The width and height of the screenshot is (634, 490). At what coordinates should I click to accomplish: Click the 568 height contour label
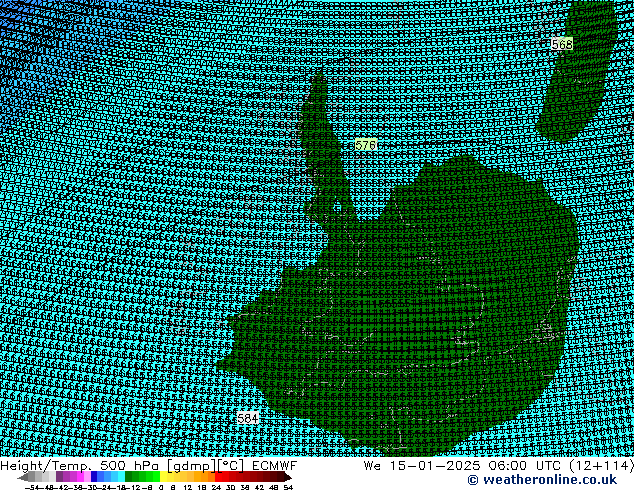click(562, 44)
